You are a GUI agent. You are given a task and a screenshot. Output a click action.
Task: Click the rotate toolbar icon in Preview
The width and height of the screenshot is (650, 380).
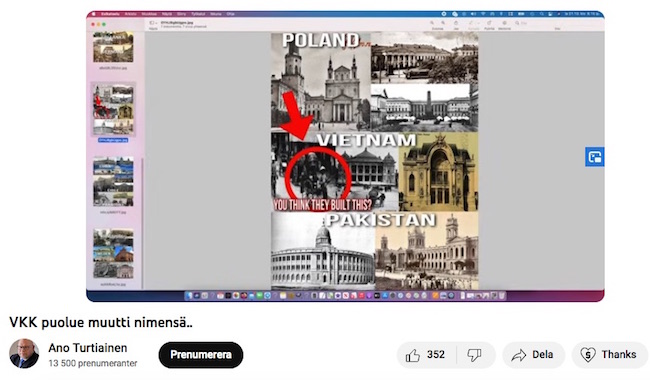[489, 23]
